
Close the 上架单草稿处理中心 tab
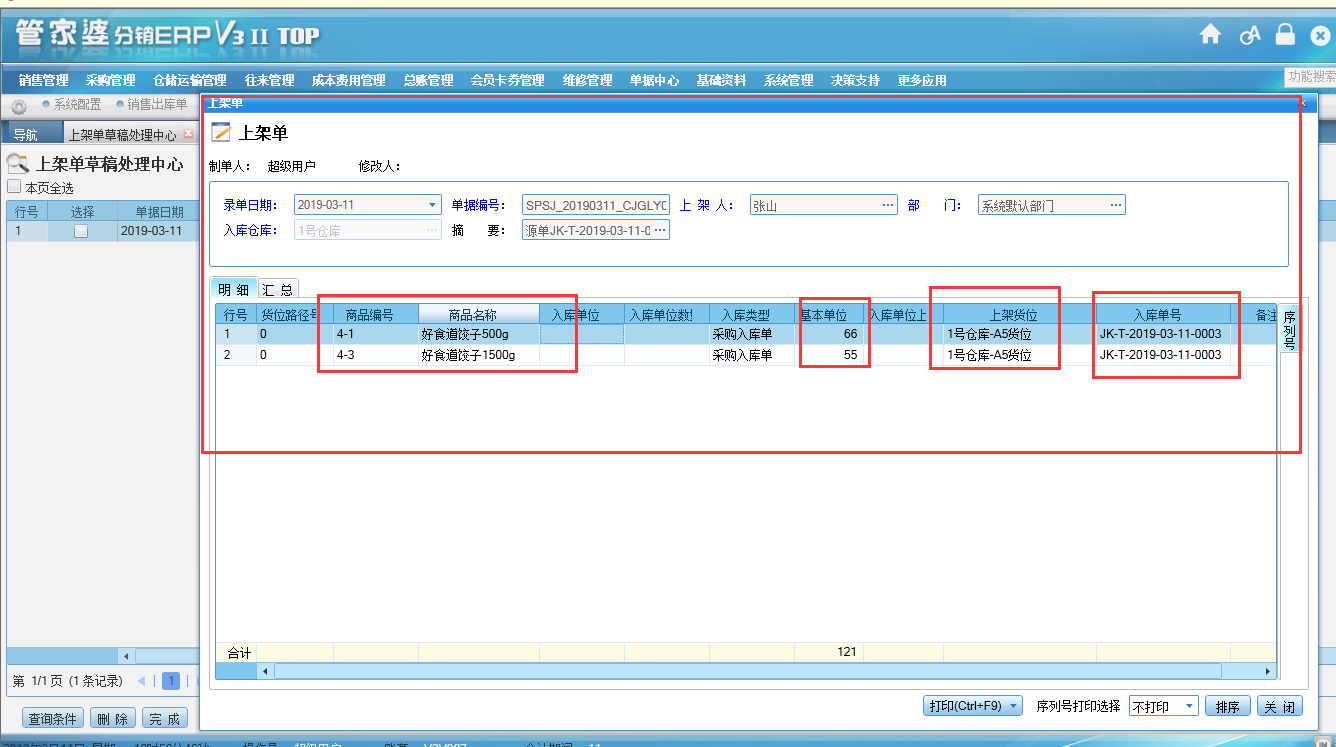pos(188,134)
